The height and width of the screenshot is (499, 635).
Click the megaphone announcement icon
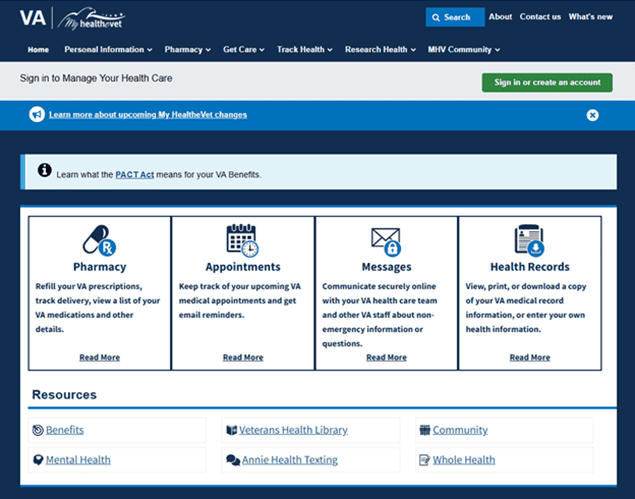(37, 115)
